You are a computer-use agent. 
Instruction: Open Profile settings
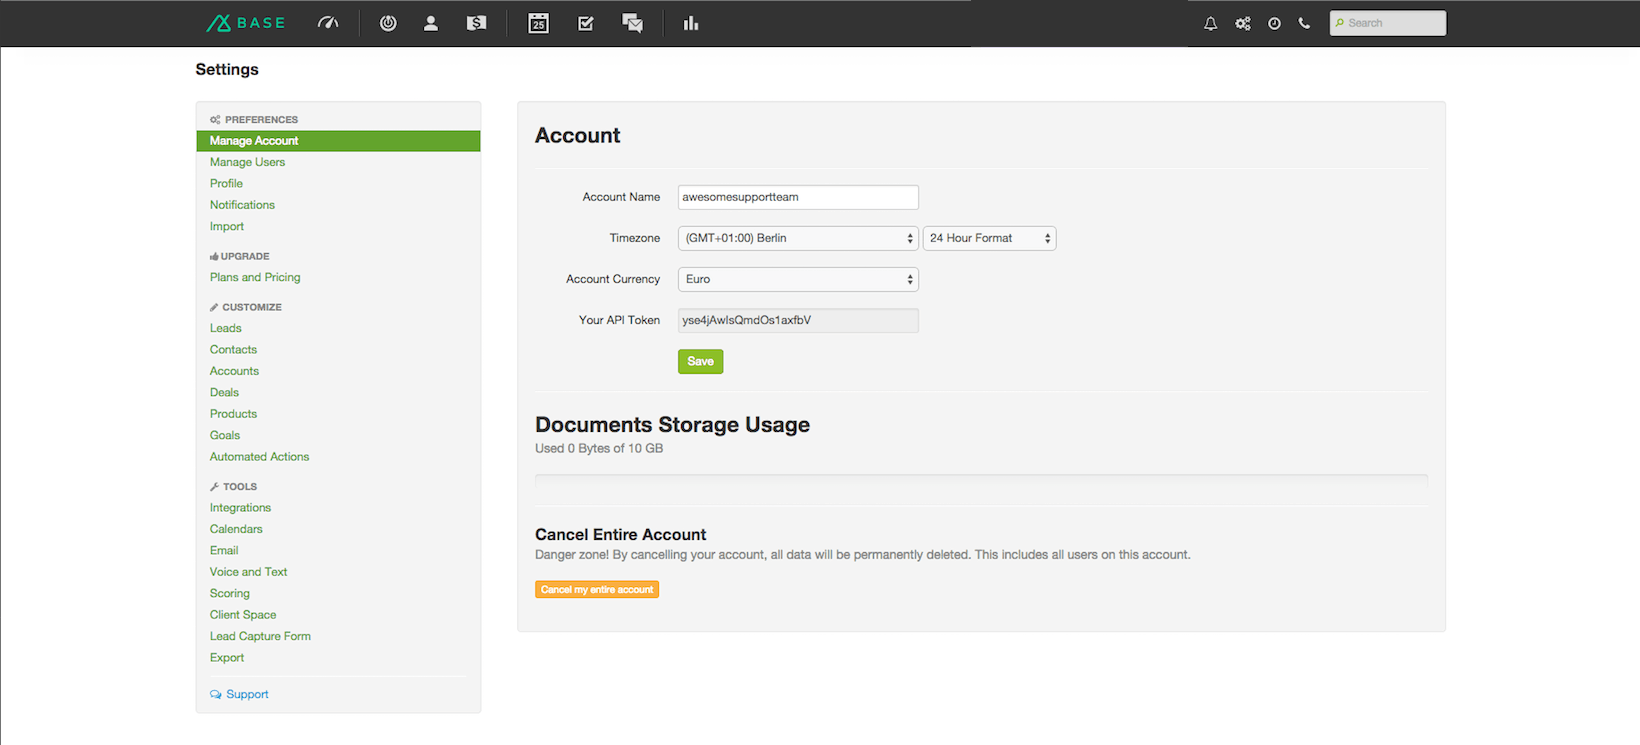coord(226,183)
